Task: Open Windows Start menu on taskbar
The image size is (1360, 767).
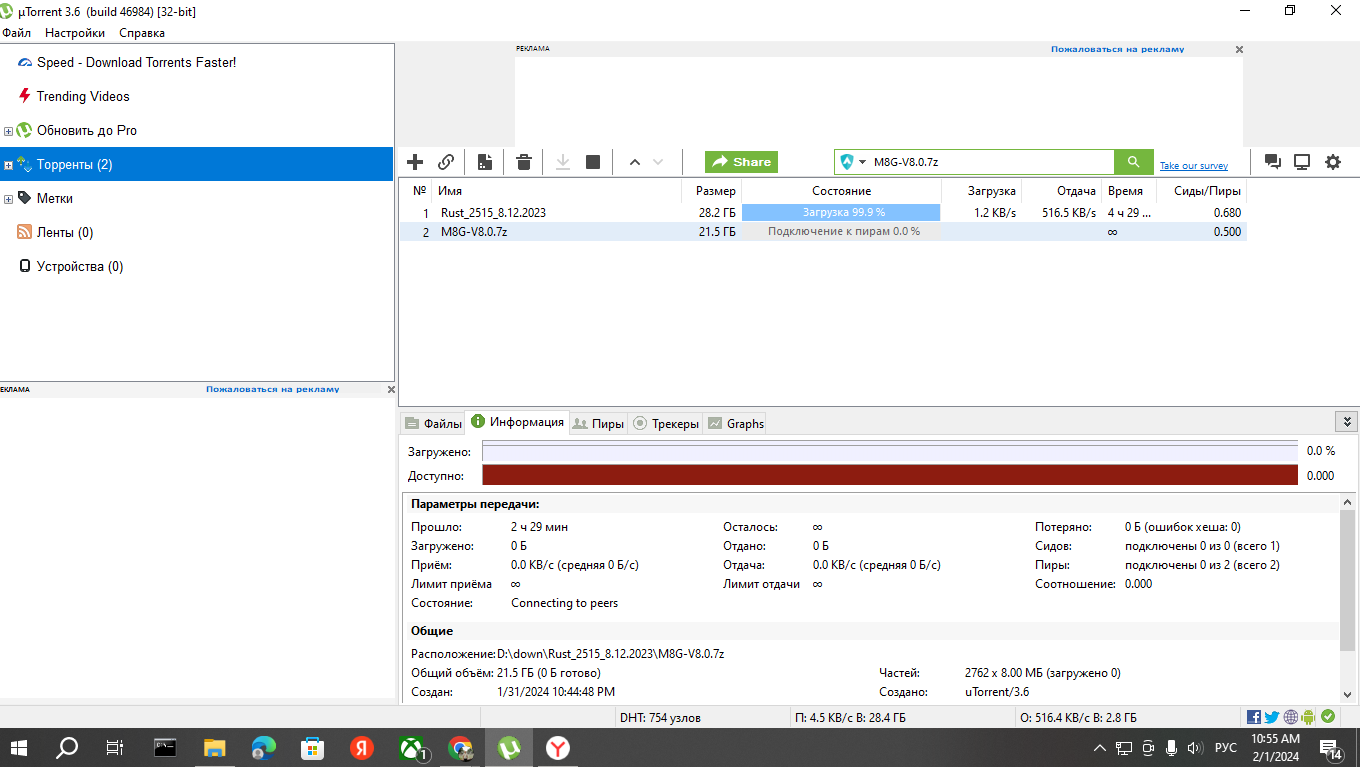Action: tap(19, 747)
